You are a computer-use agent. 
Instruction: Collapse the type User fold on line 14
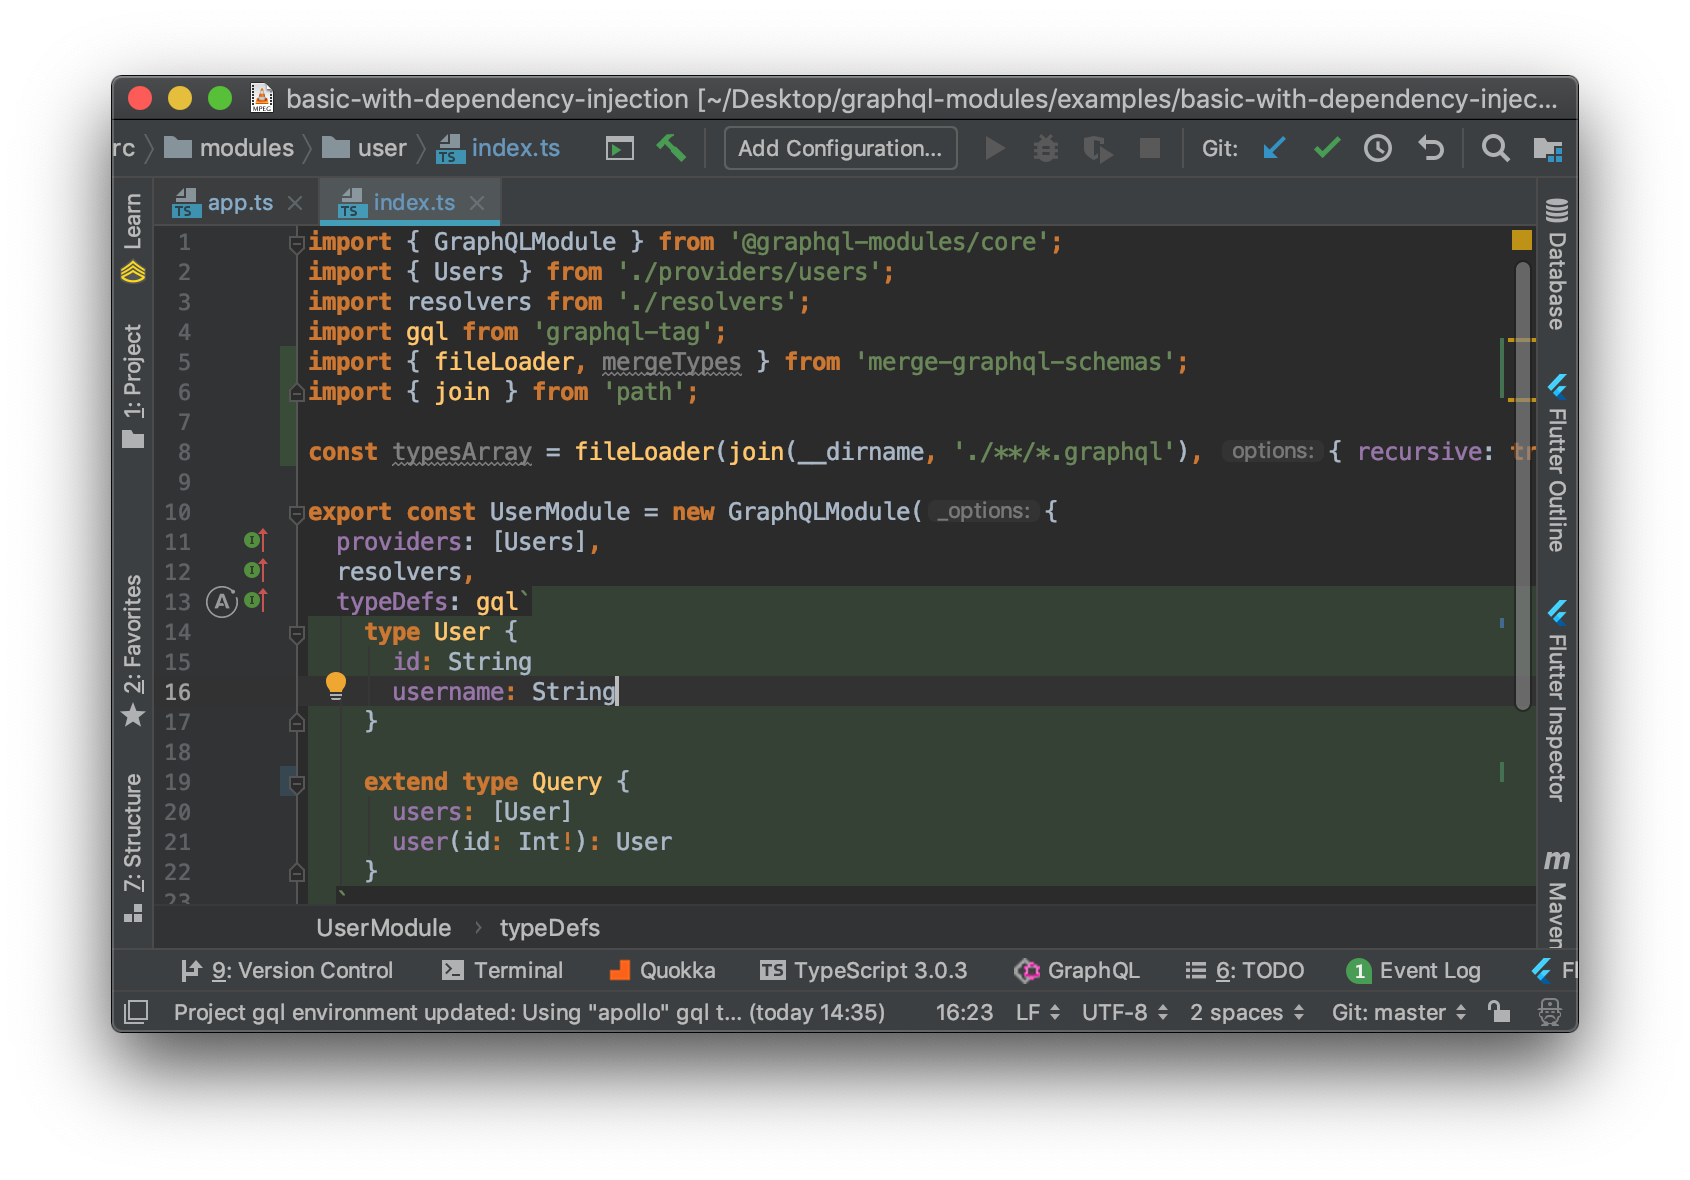[x=297, y=633]
